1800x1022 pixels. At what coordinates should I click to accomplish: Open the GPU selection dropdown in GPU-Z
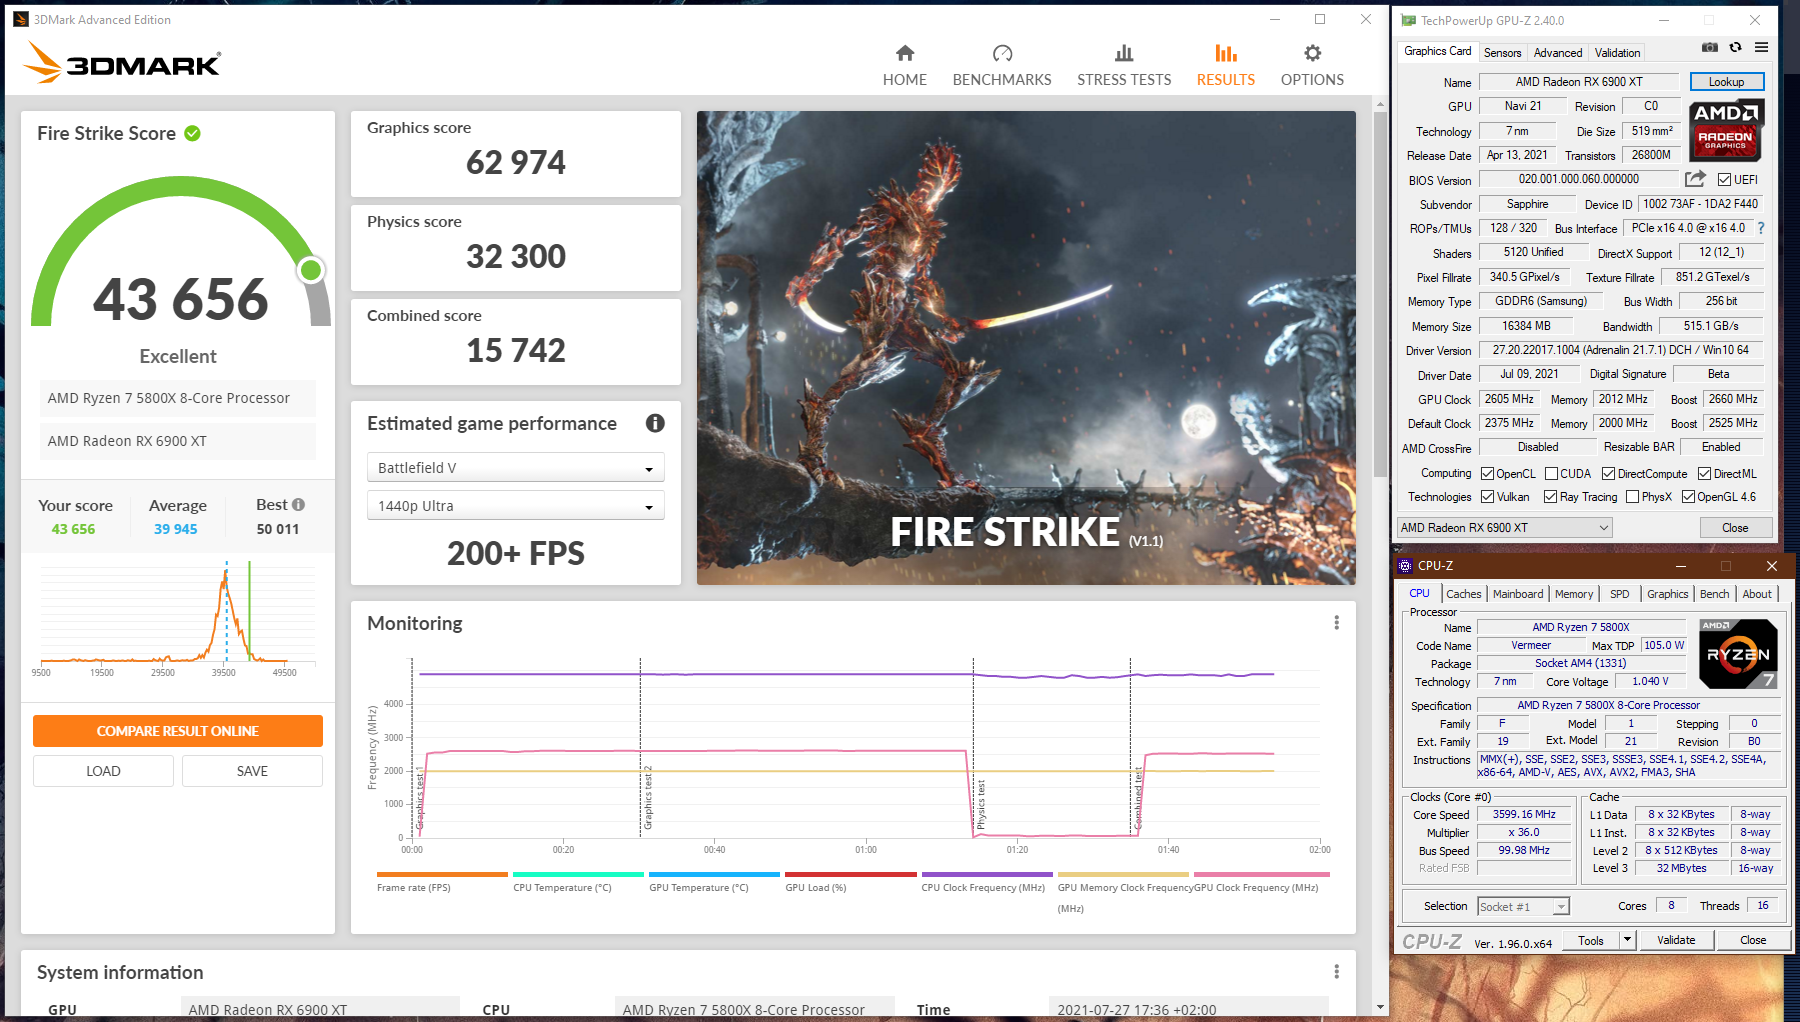[x=1504, y=528]
